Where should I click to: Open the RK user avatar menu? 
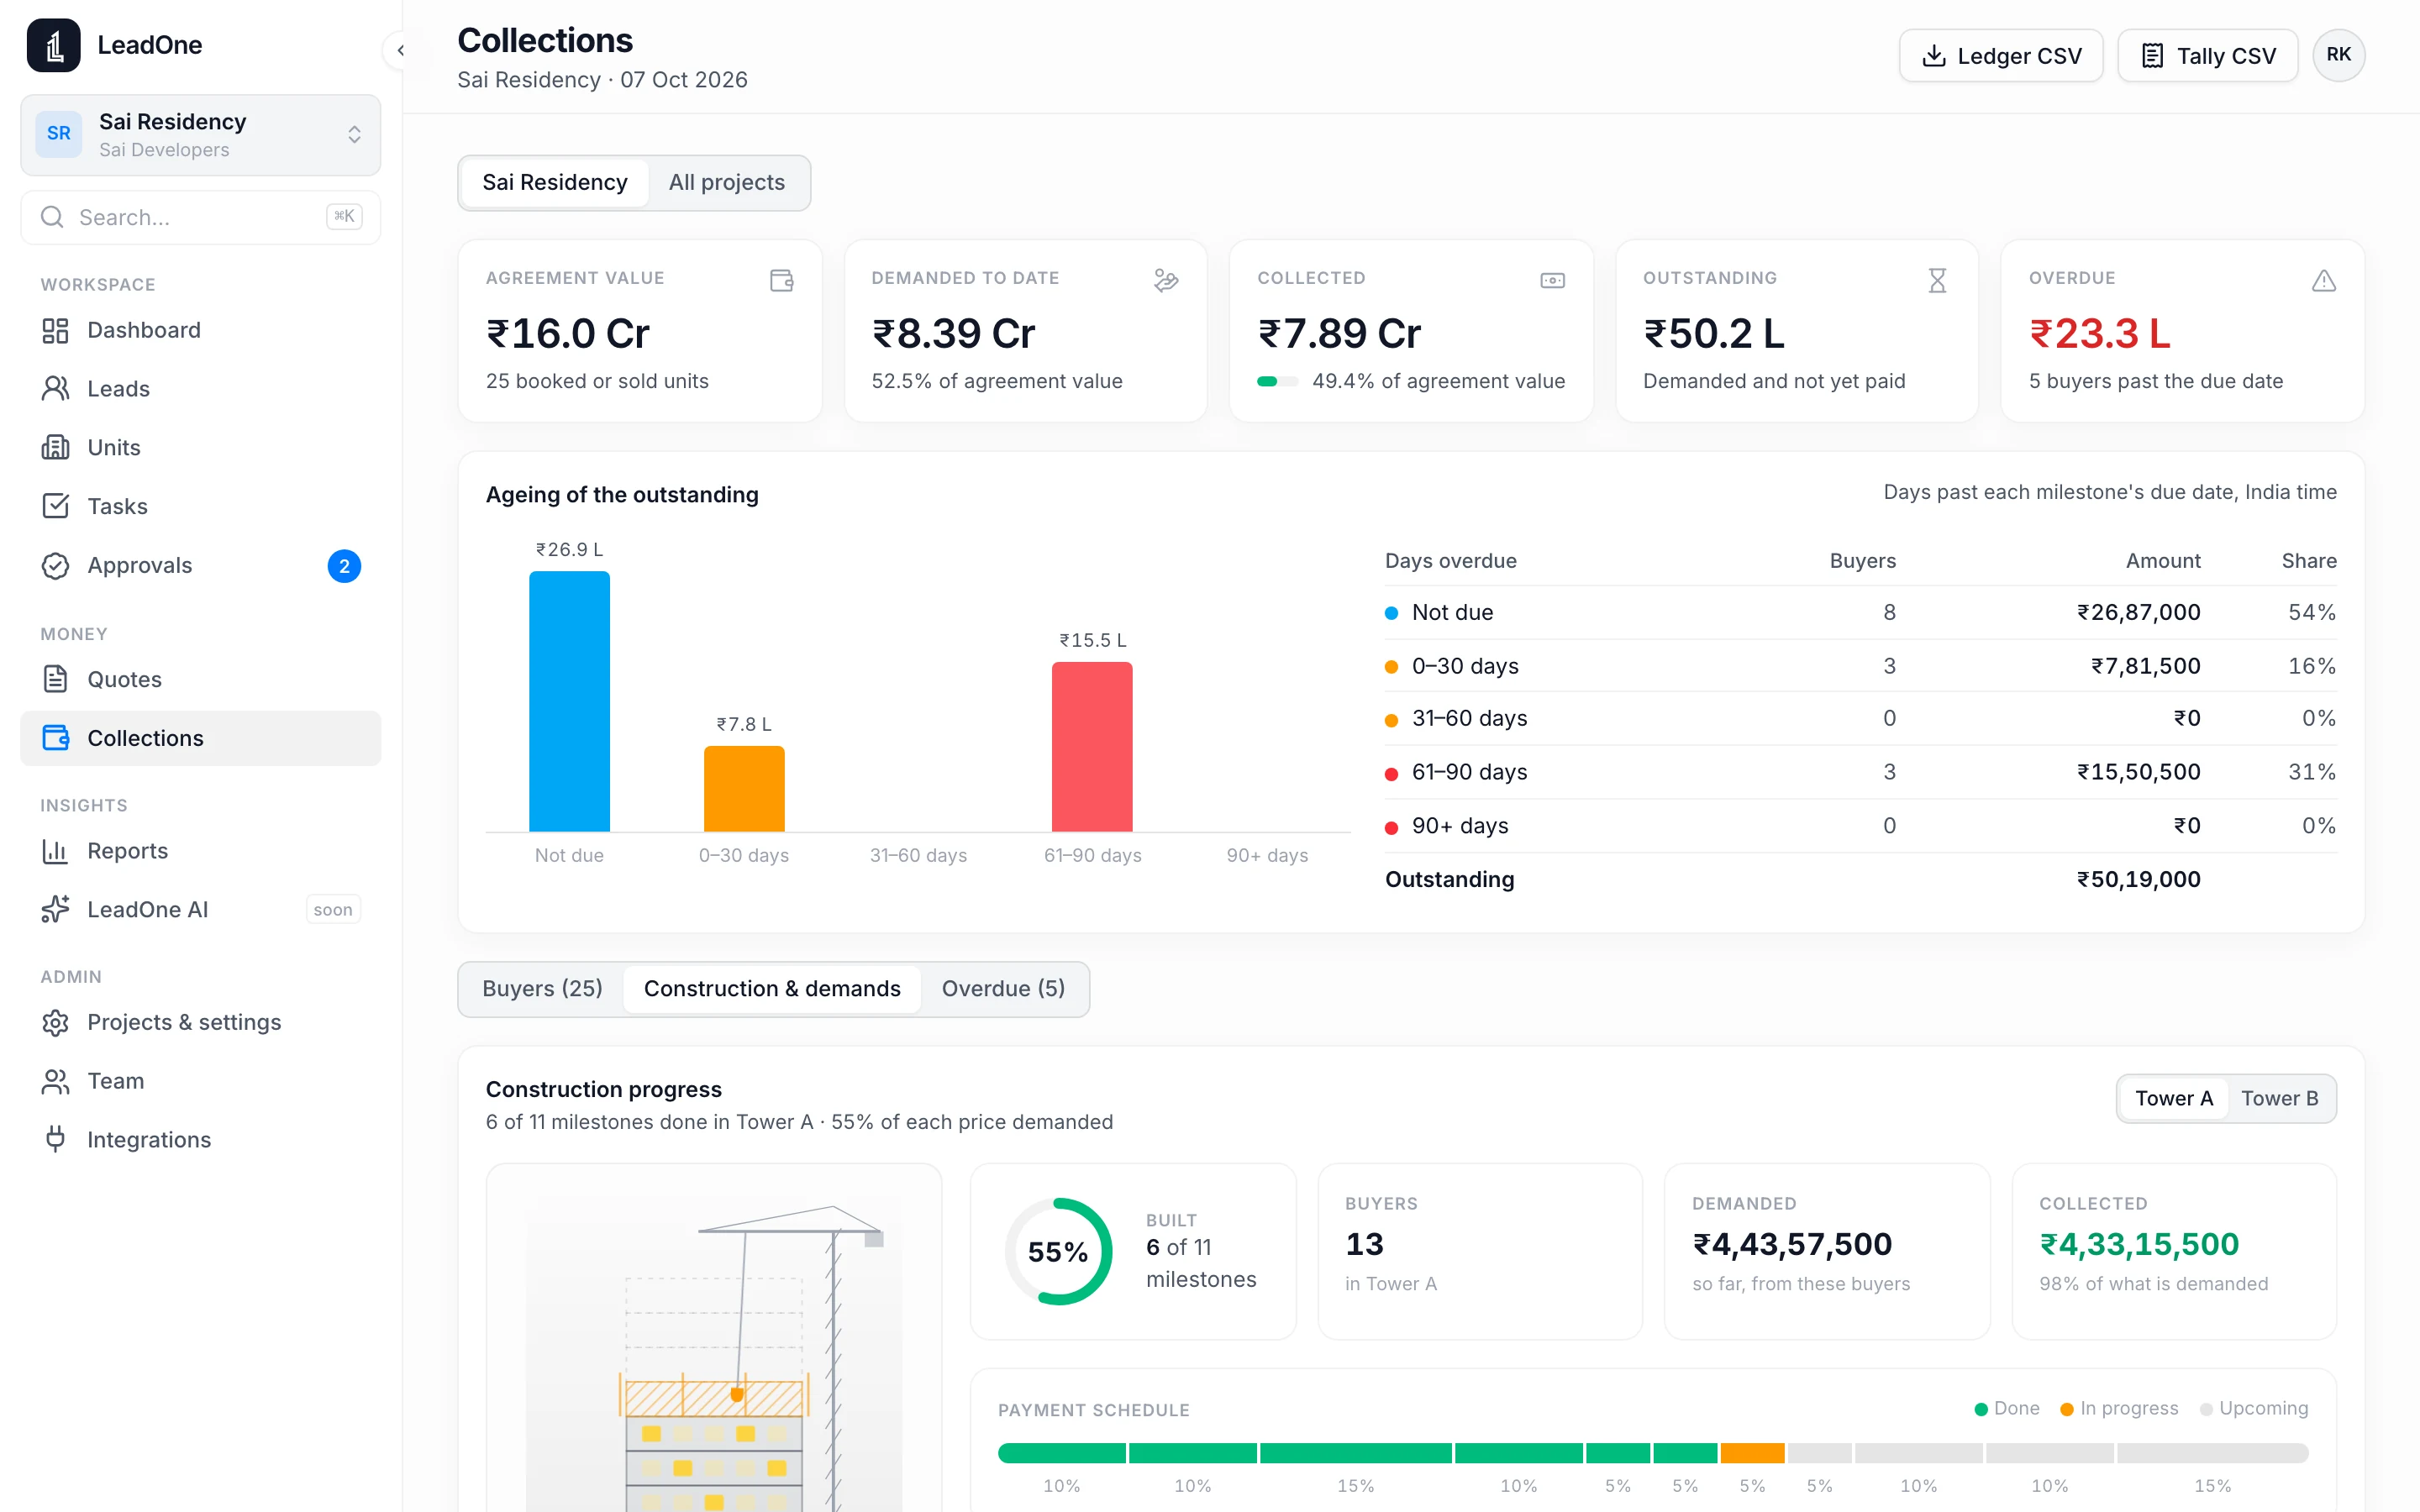pyautogui.click(x=2338, y=55)
